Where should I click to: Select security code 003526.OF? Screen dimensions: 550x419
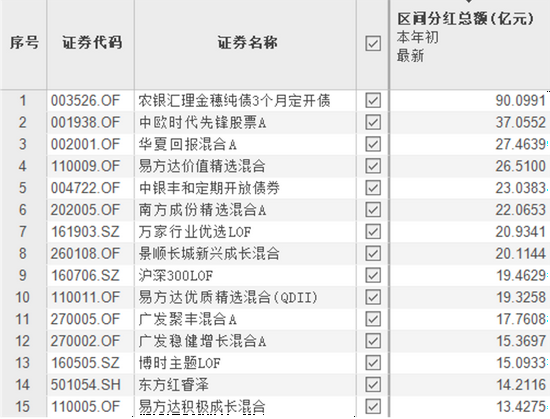[85, 101]
